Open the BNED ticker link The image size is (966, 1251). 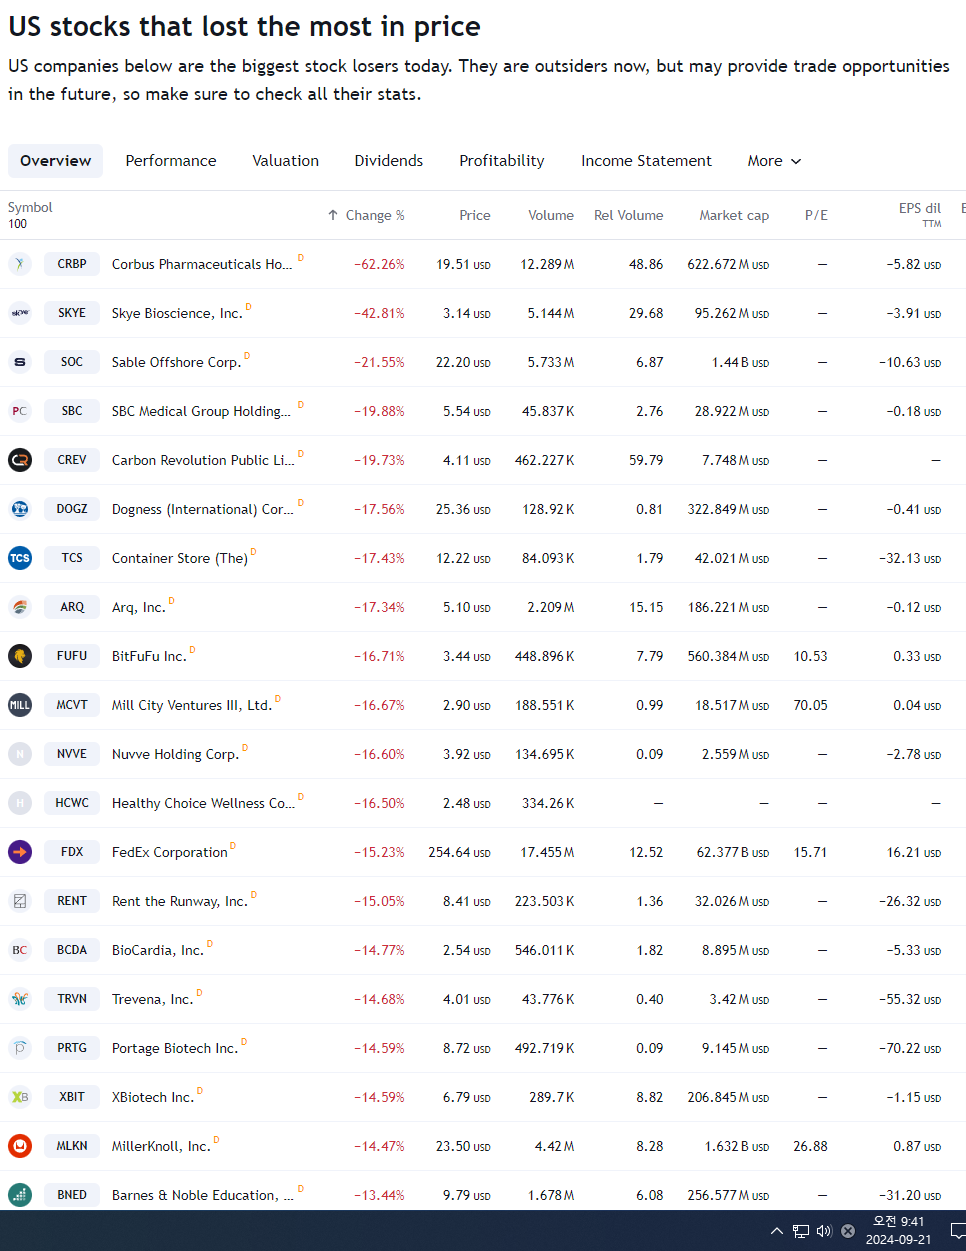click(72, 1195)
